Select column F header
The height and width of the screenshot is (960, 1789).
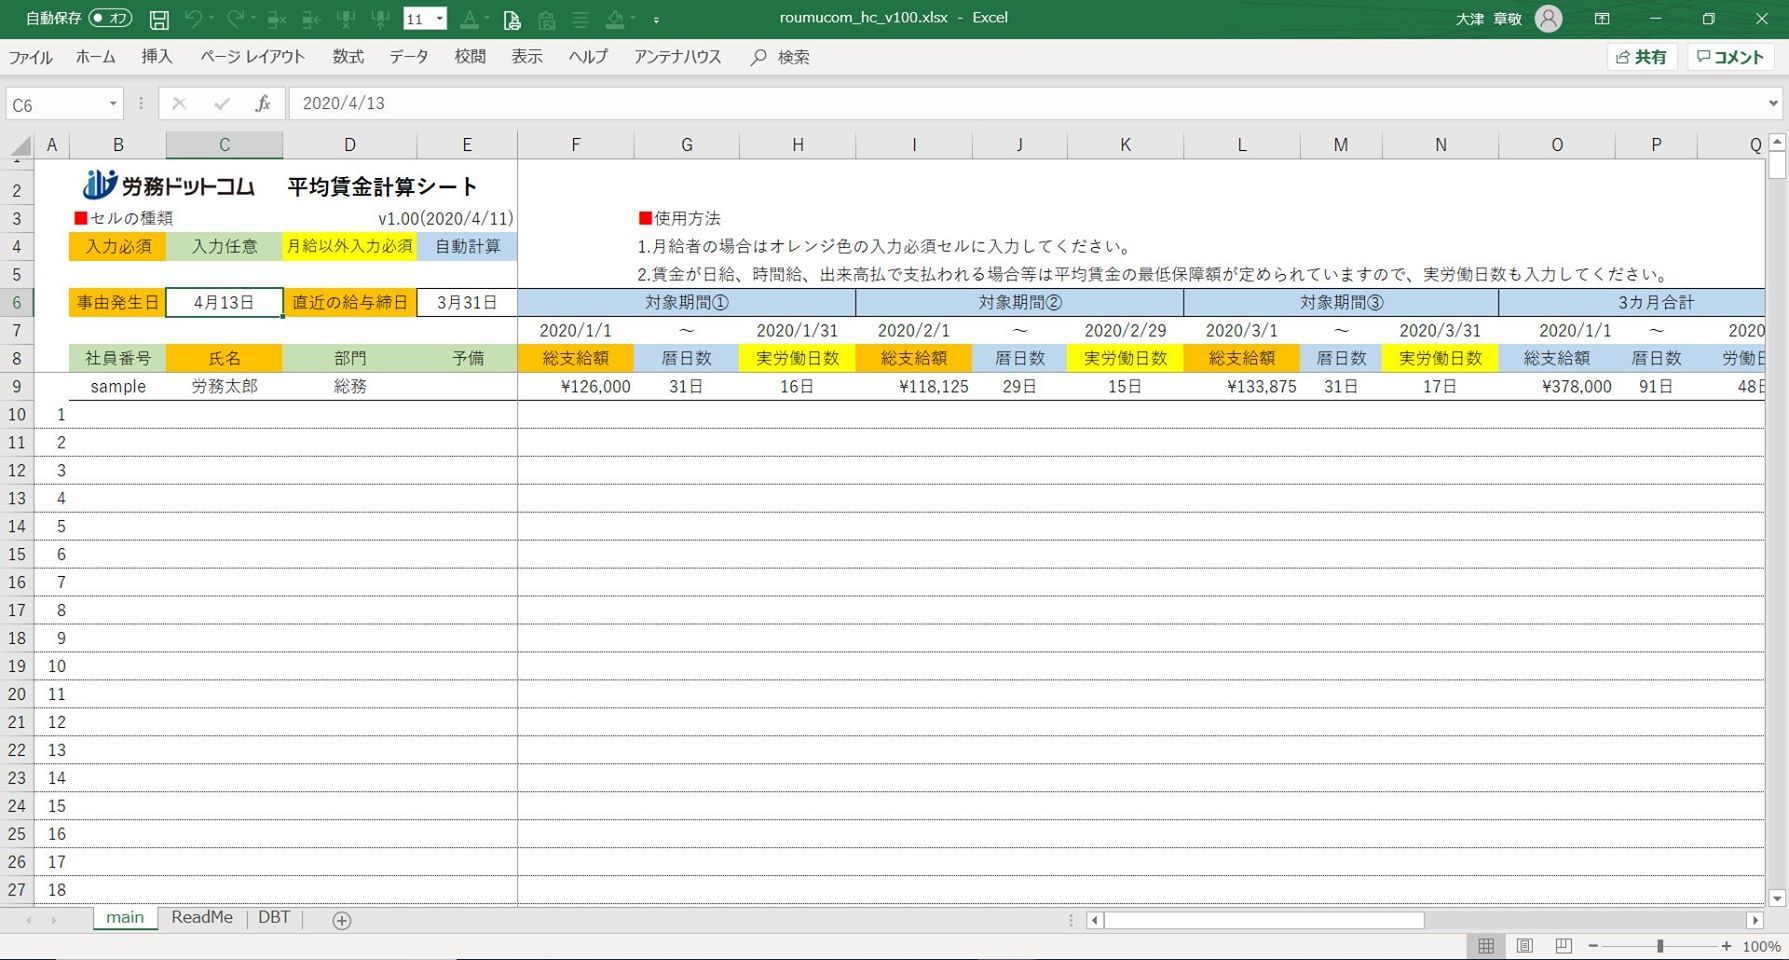pos(575,145)
